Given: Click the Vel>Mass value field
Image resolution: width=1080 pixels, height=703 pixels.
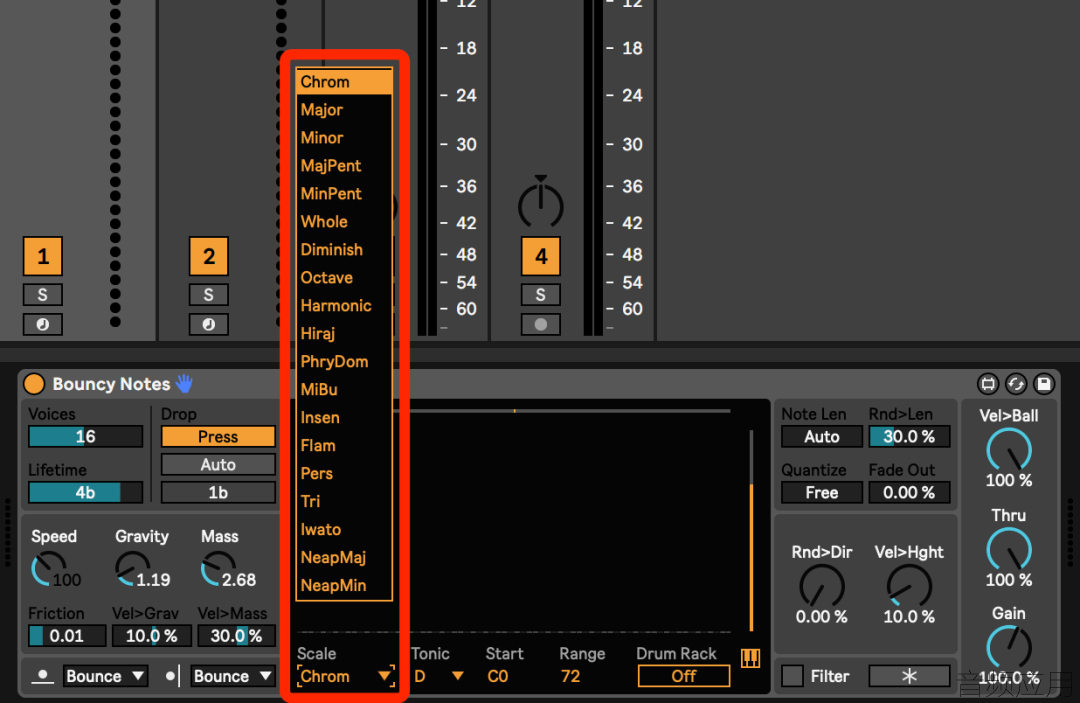Looking at the screenshot, I should (236, 636).
